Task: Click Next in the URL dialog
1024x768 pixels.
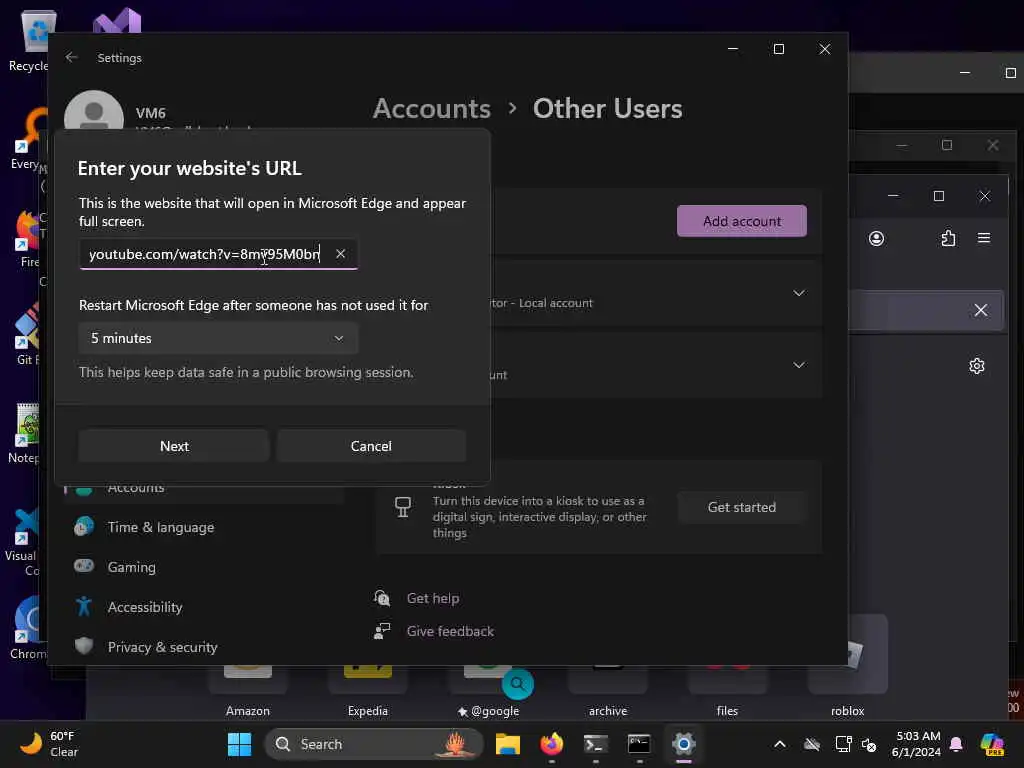Action: point(174,446)
